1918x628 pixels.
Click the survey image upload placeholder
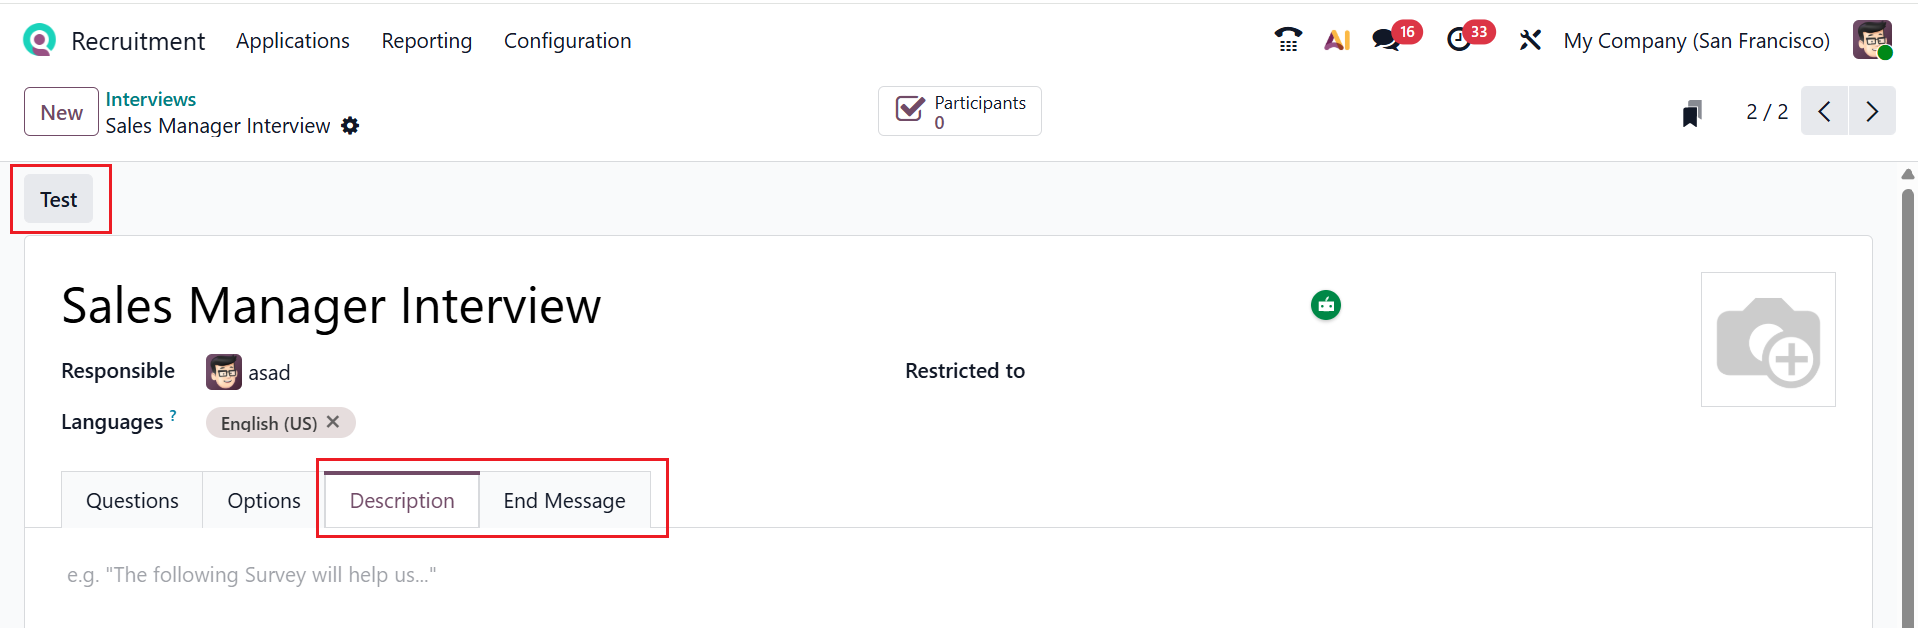pos(1767,340)
